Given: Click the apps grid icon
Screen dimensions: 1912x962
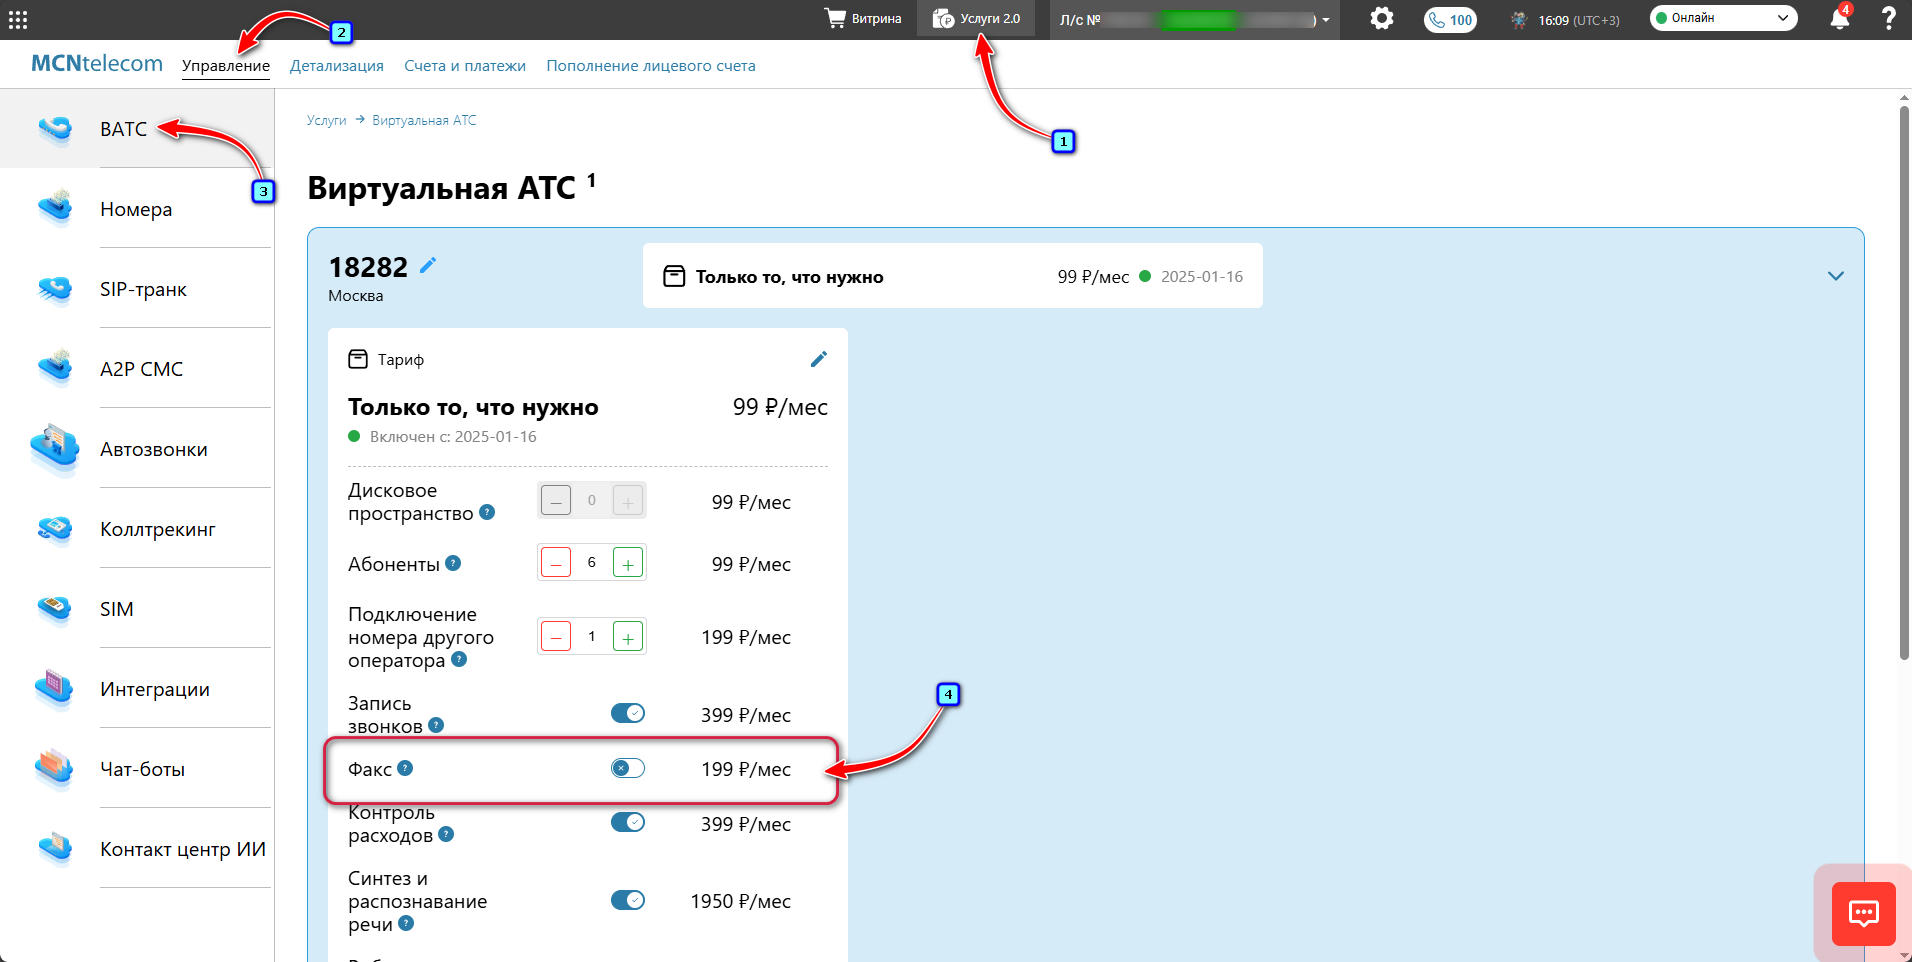Looking at the screenshot, I should coord(18,19).
